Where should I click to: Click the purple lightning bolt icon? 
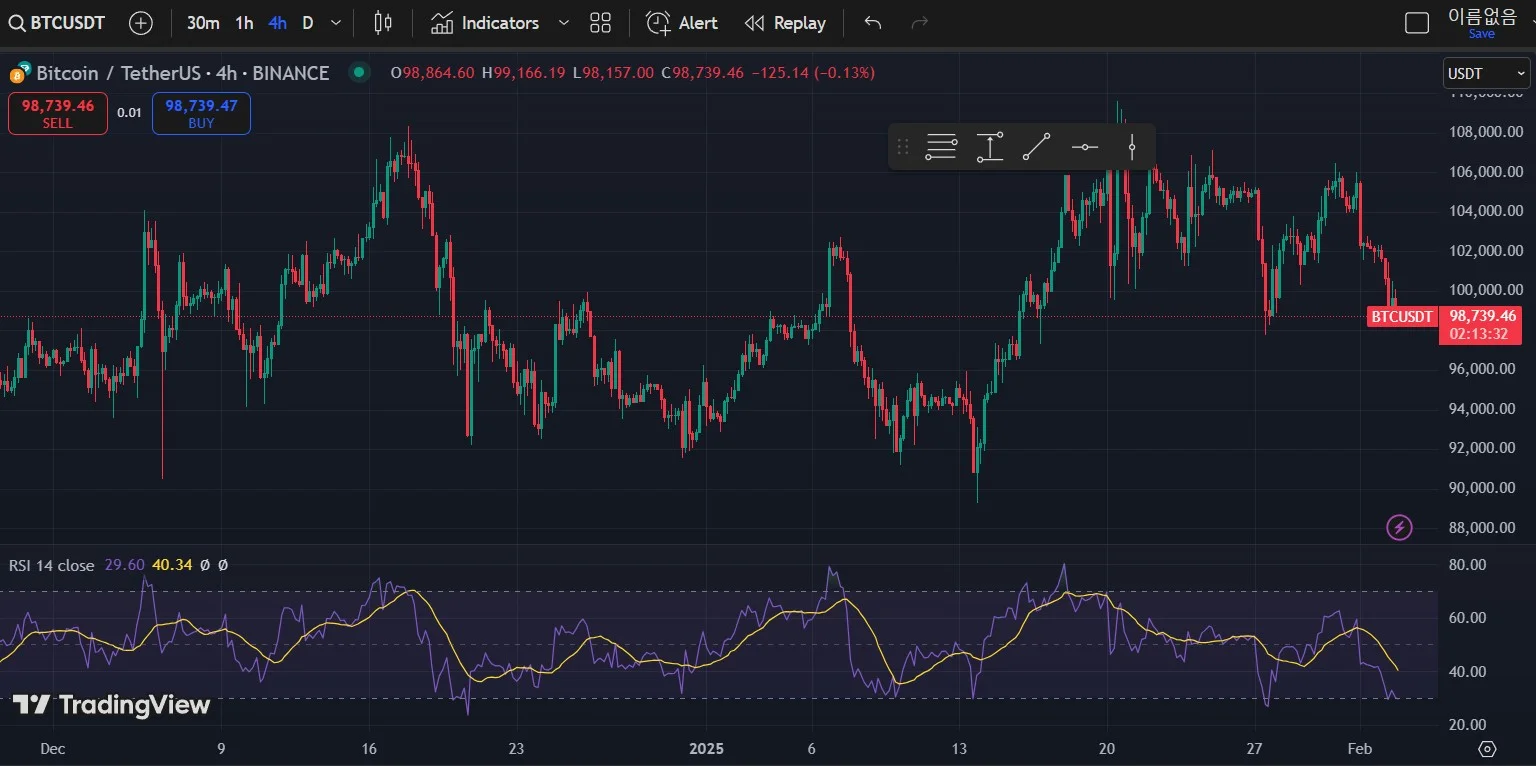[x=1400, y=527]
